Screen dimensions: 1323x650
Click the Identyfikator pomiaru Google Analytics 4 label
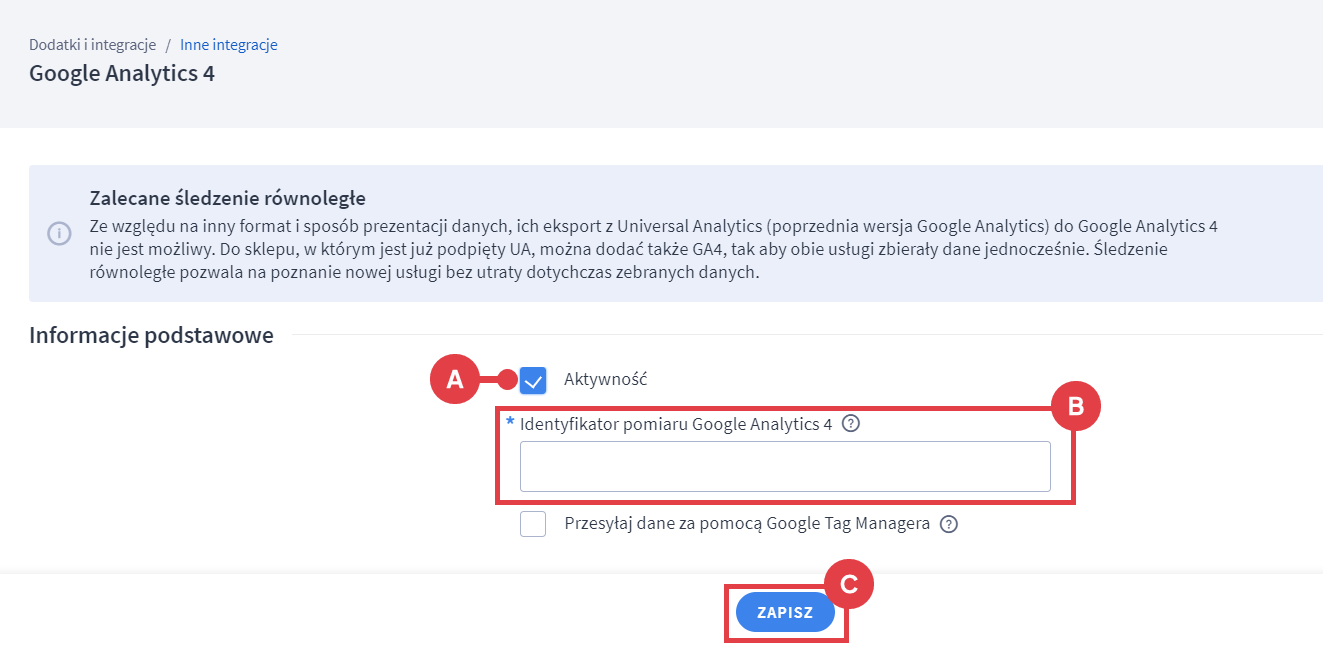(x=676, y=424)
